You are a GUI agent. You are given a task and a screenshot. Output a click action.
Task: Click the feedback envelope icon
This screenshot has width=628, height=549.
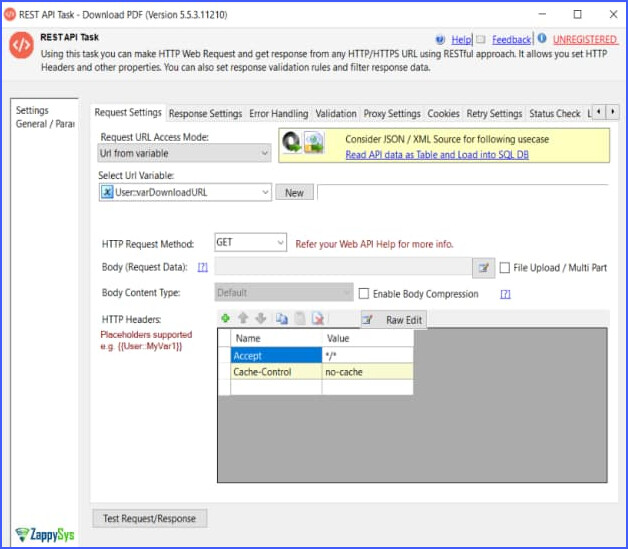tap(481, 39)
